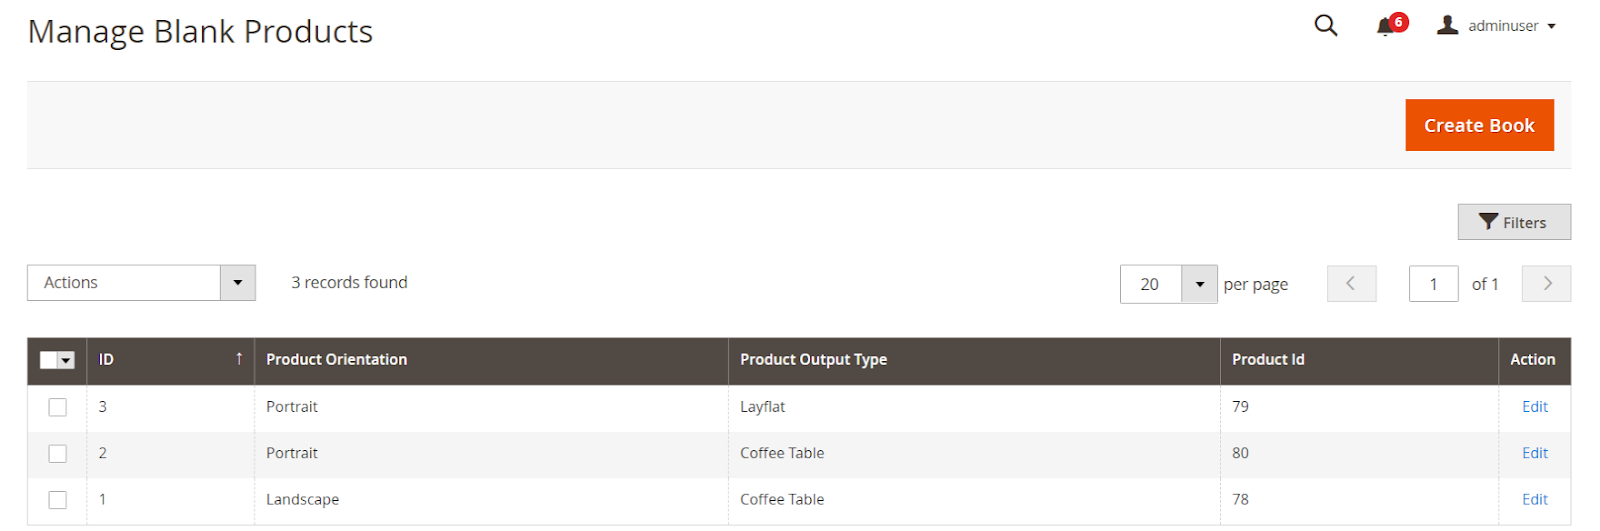Image resolution: width=1600 pixels, height=531 pixels.
Task: Go to next page arrow
Action: coord(1546,284)
